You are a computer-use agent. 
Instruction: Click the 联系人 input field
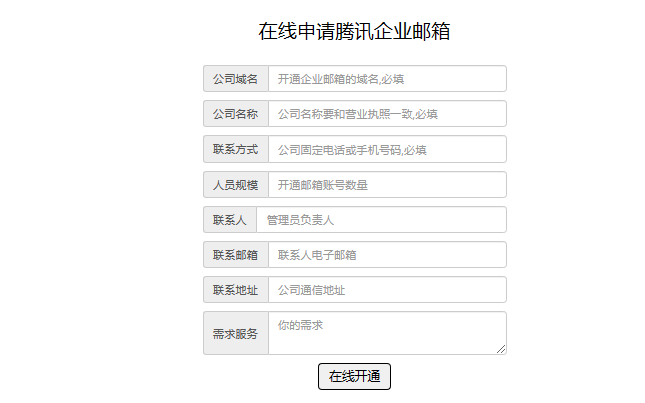[380, 220]
